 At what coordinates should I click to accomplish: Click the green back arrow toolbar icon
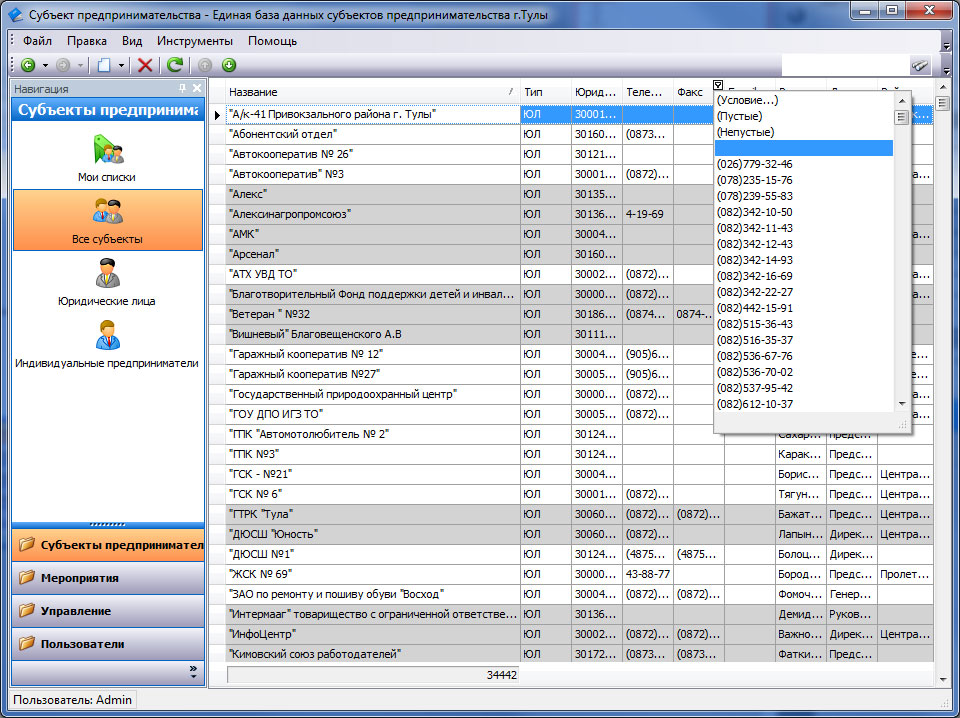[28, 65]
